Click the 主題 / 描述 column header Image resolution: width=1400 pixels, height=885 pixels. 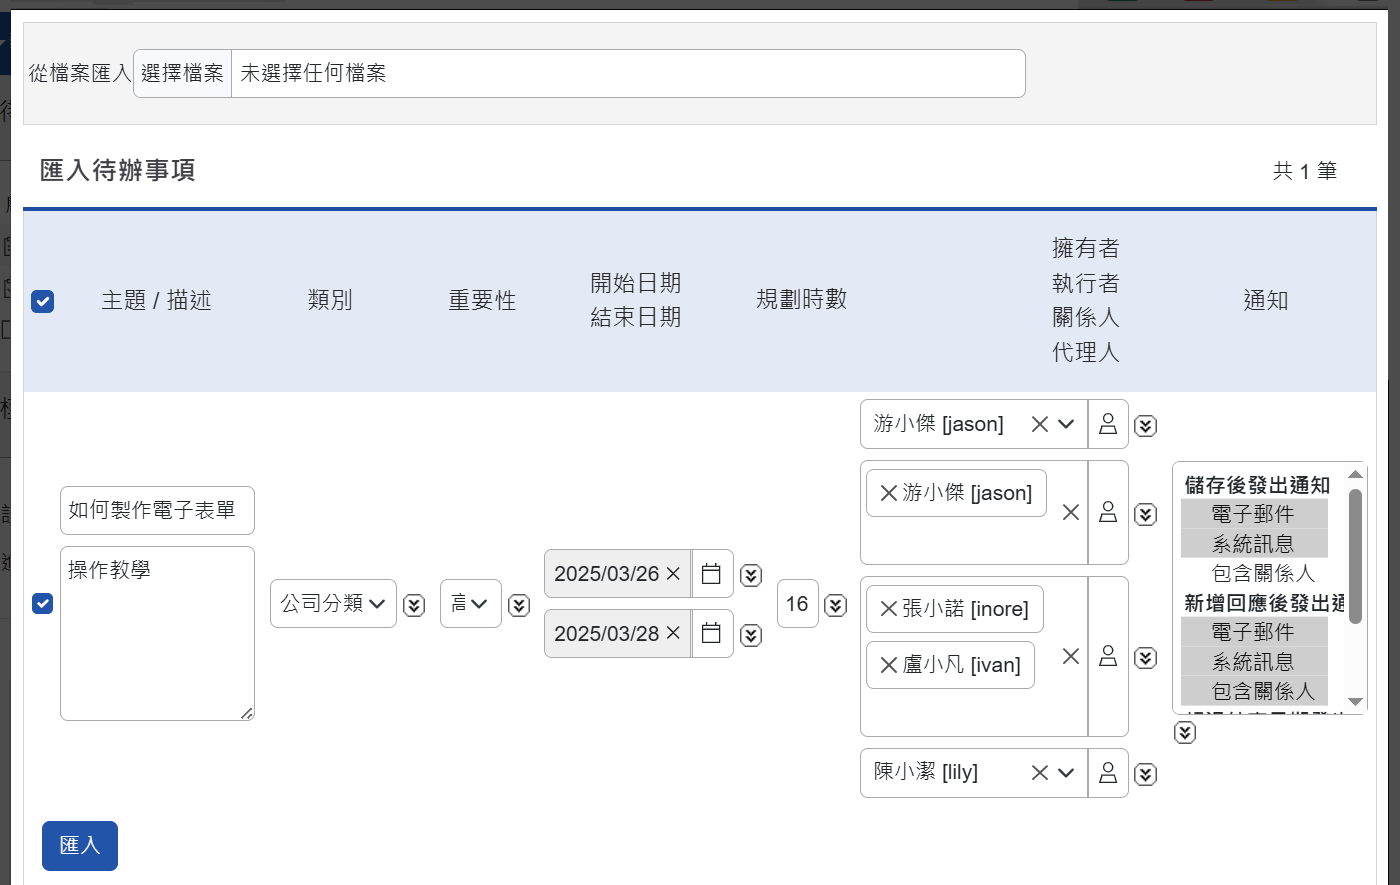157,300
